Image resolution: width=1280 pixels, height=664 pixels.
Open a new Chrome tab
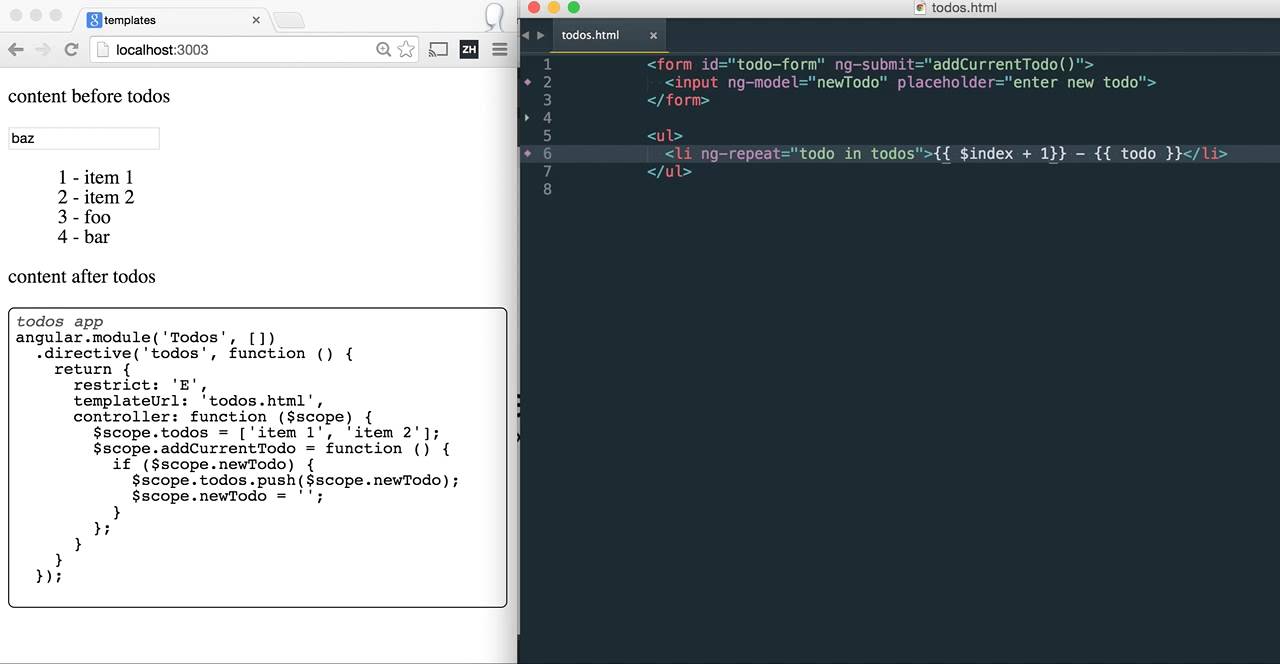pos(288,20)
